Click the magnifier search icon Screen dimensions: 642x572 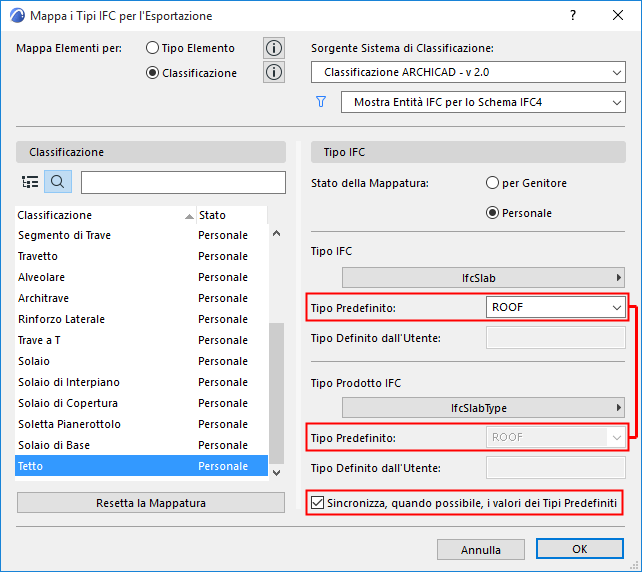point(58,182)
